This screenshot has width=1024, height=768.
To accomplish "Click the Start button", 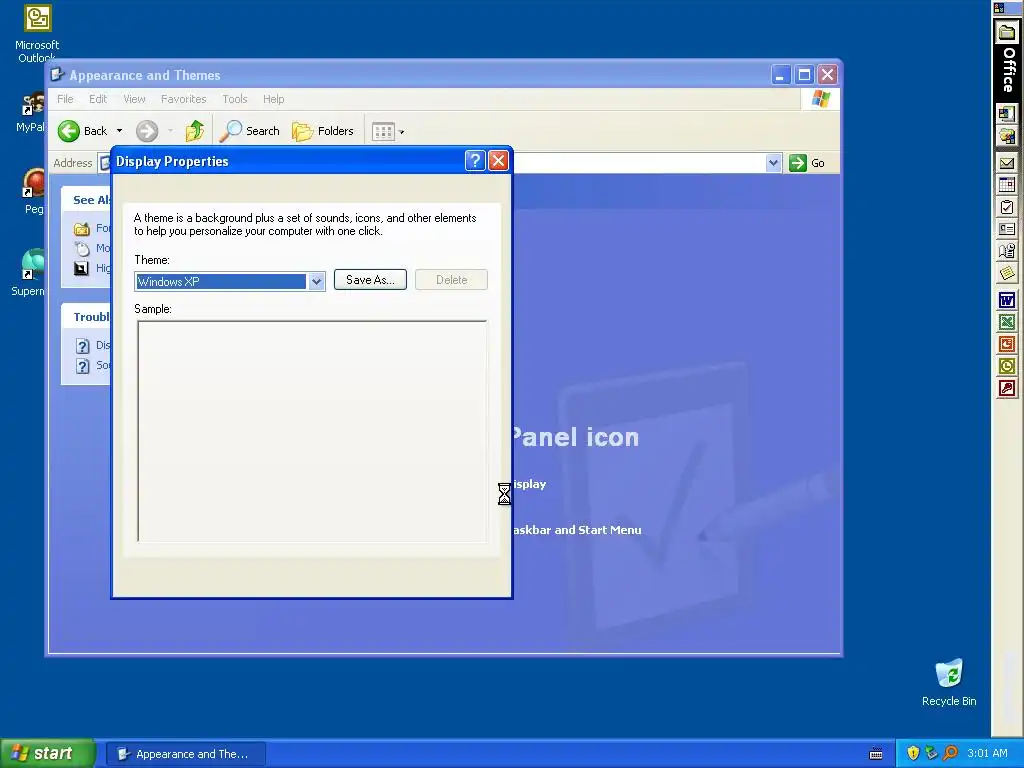I will coord(47,753).
